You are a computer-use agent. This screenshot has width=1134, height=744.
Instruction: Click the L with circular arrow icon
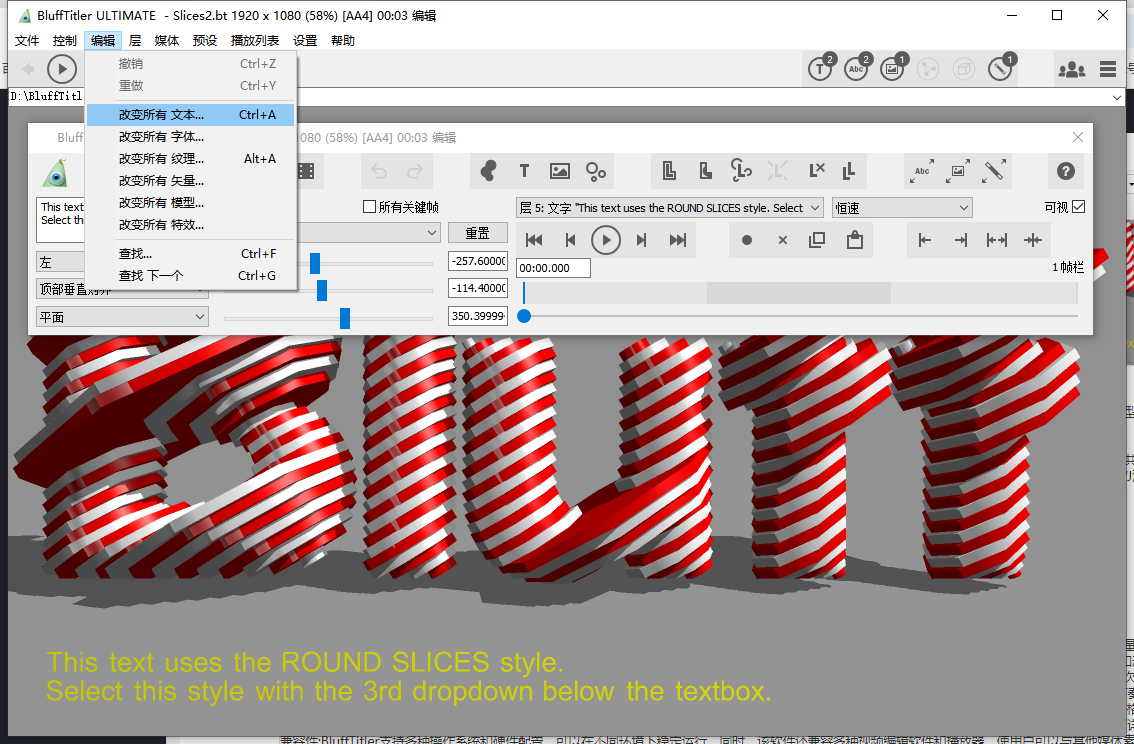coord(741,171)
